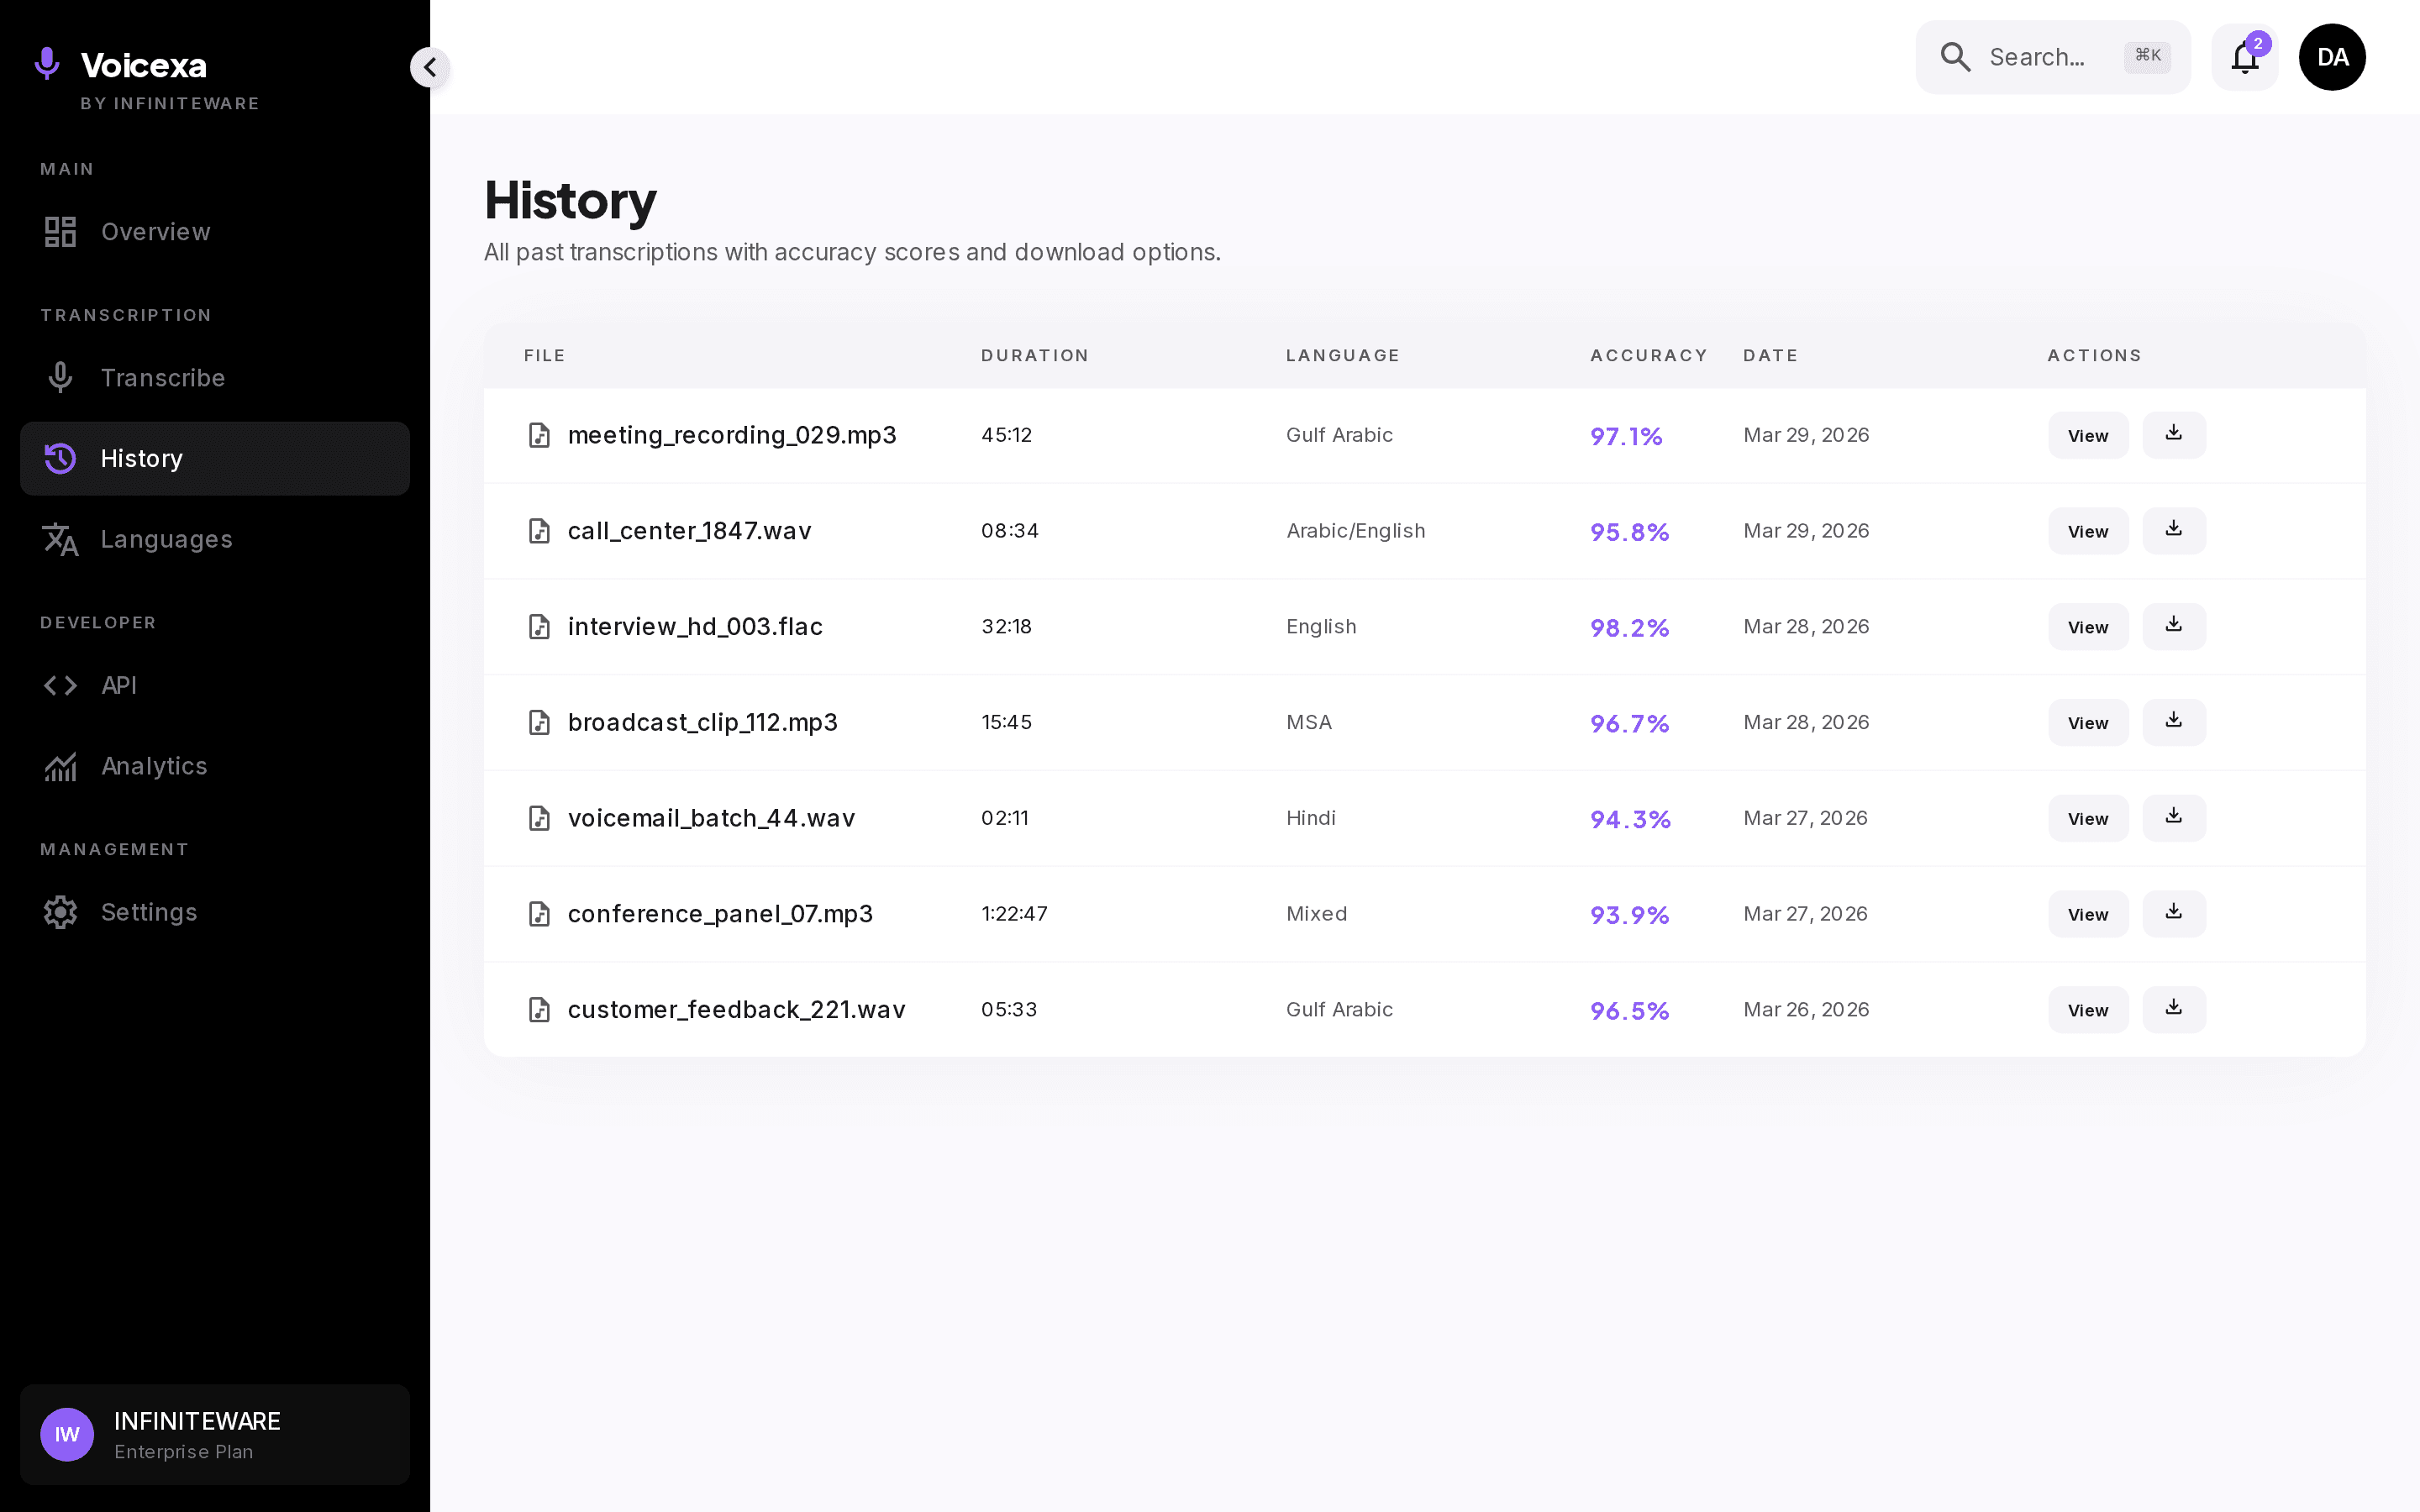Image resolution: width=2420 pixels, height=1512 pixels.
Task: Go to Overview in sidebar
Action: (155, 232)
